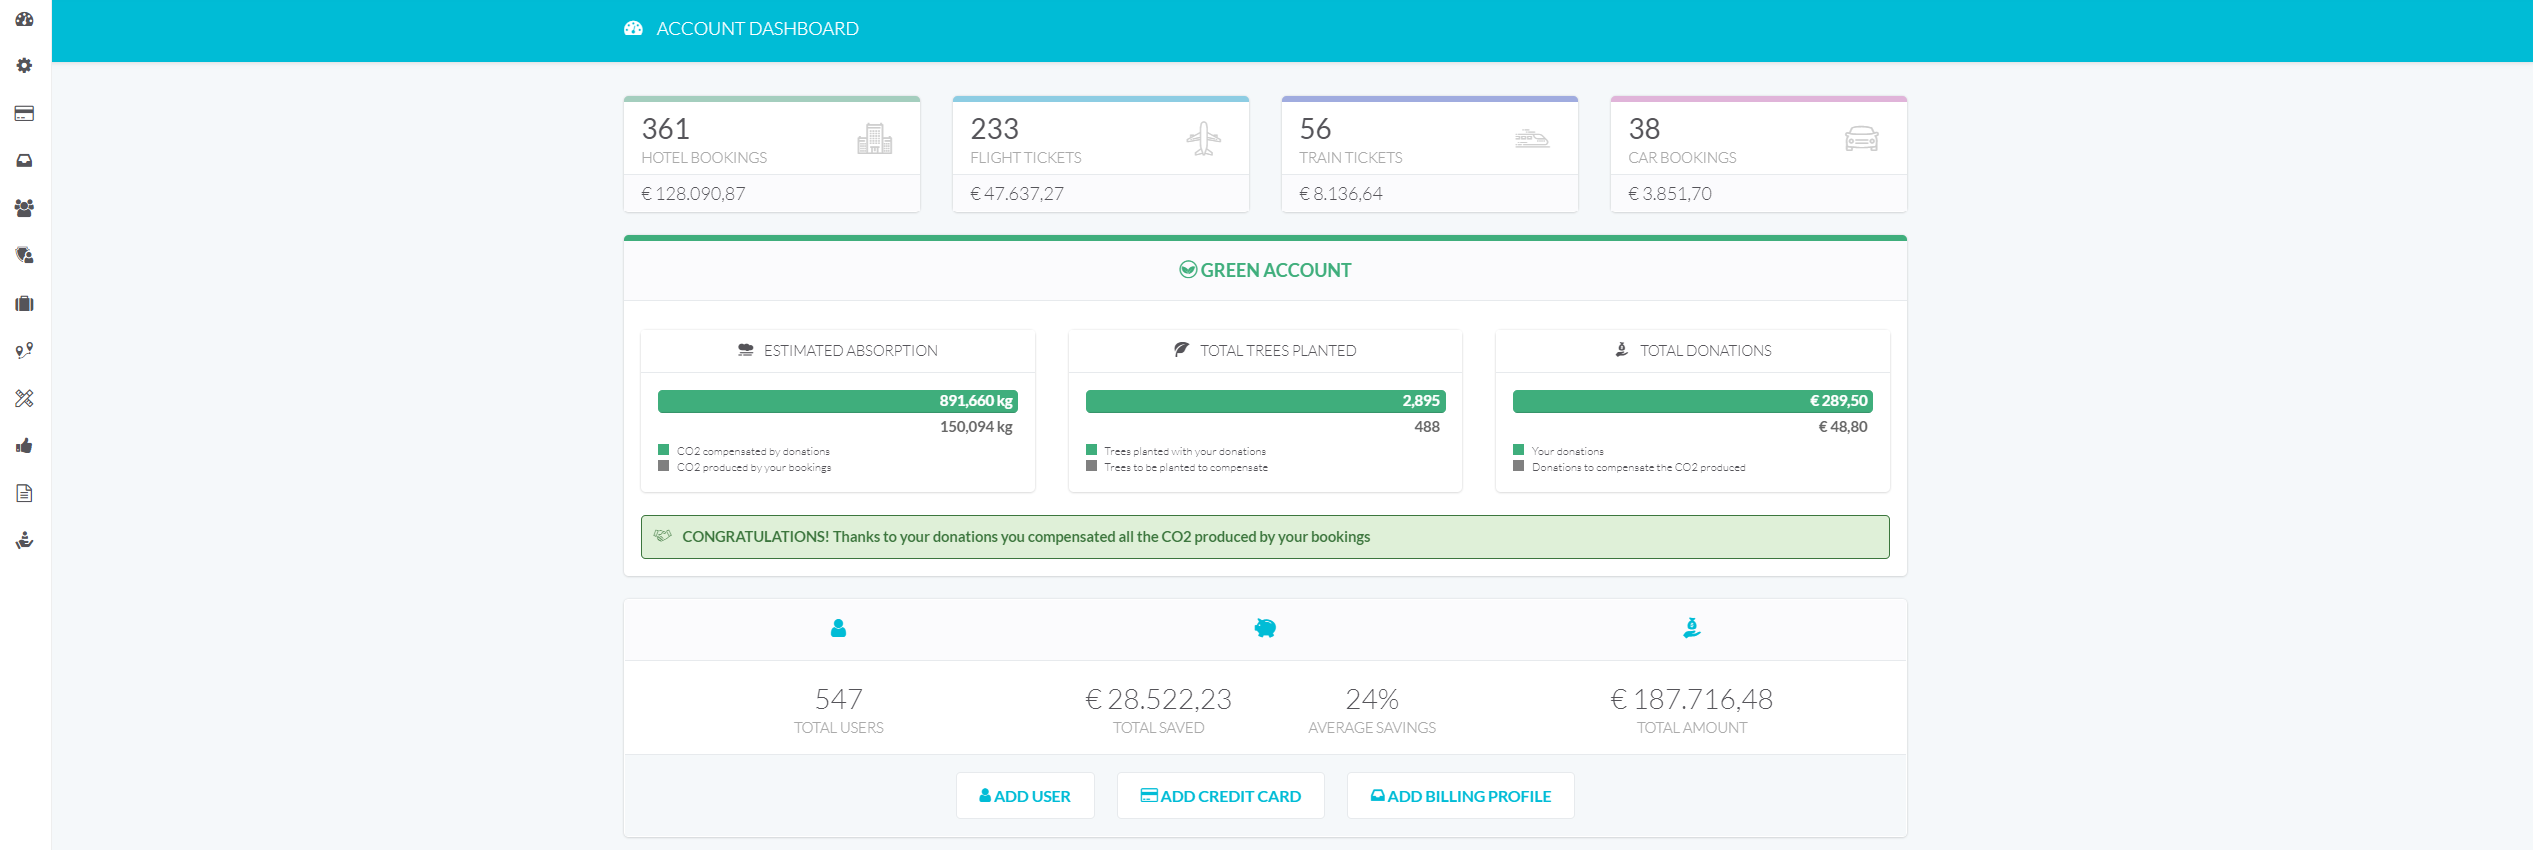Image resolution: width=2533 pixels, height=850 pixels.
Task: Open credit cards section in sidebar
Action: tap(24, 113)
